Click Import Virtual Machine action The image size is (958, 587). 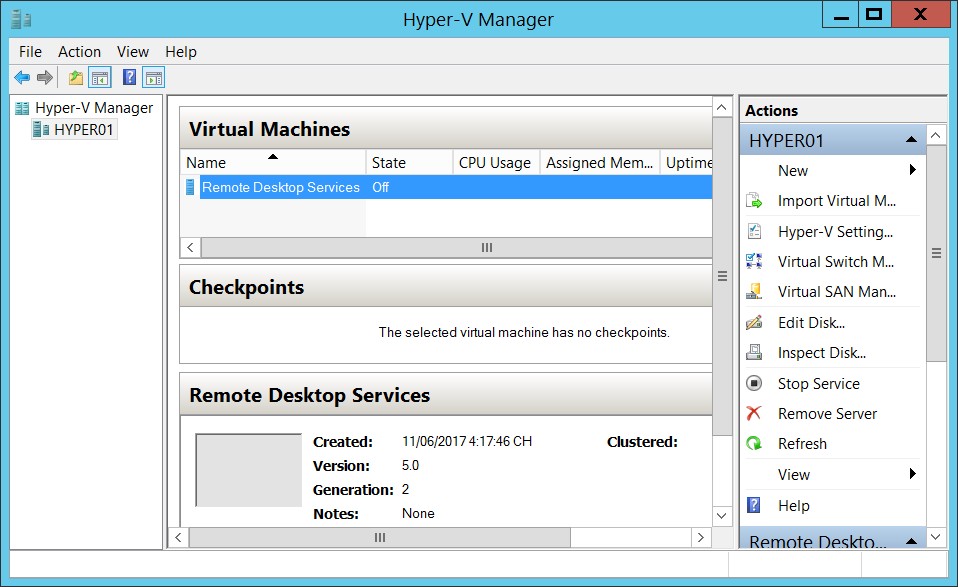point(836,201)
